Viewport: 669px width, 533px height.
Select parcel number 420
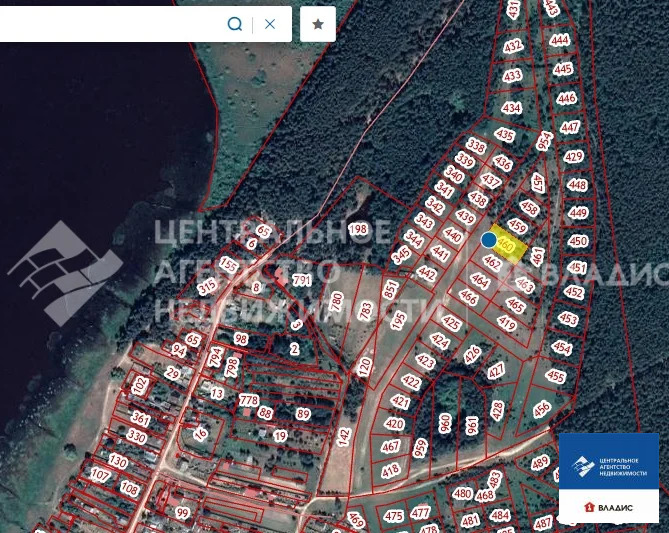coord(394,424)
